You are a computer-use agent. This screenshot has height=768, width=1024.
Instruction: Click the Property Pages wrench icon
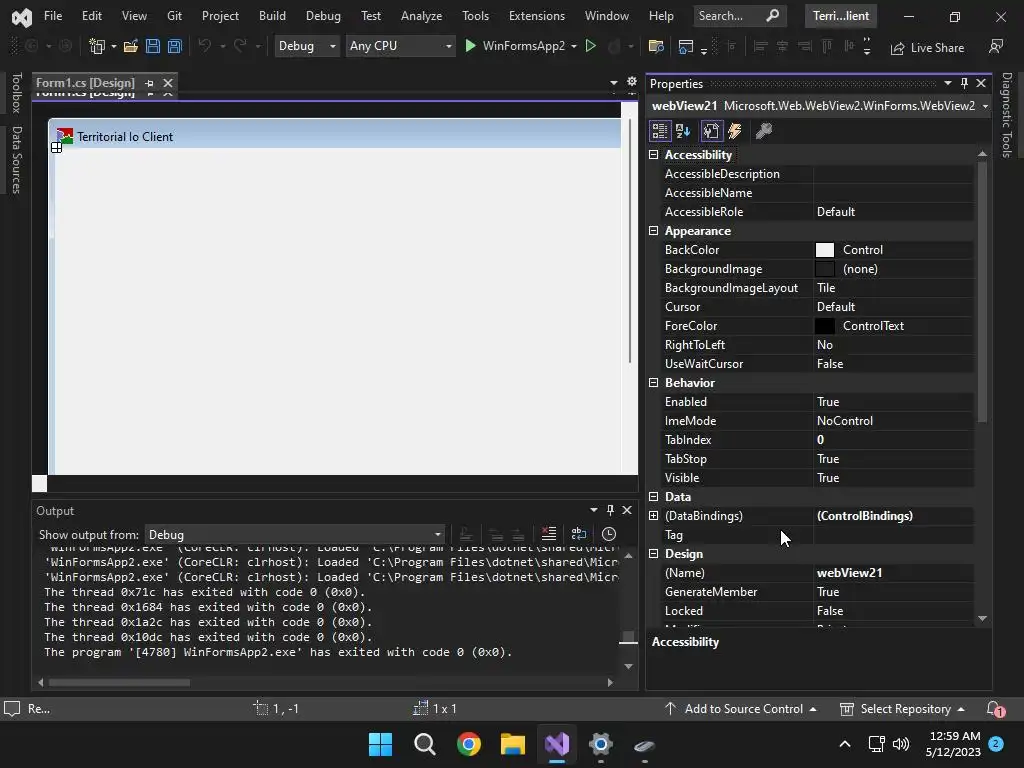click(x=763, y=131)
